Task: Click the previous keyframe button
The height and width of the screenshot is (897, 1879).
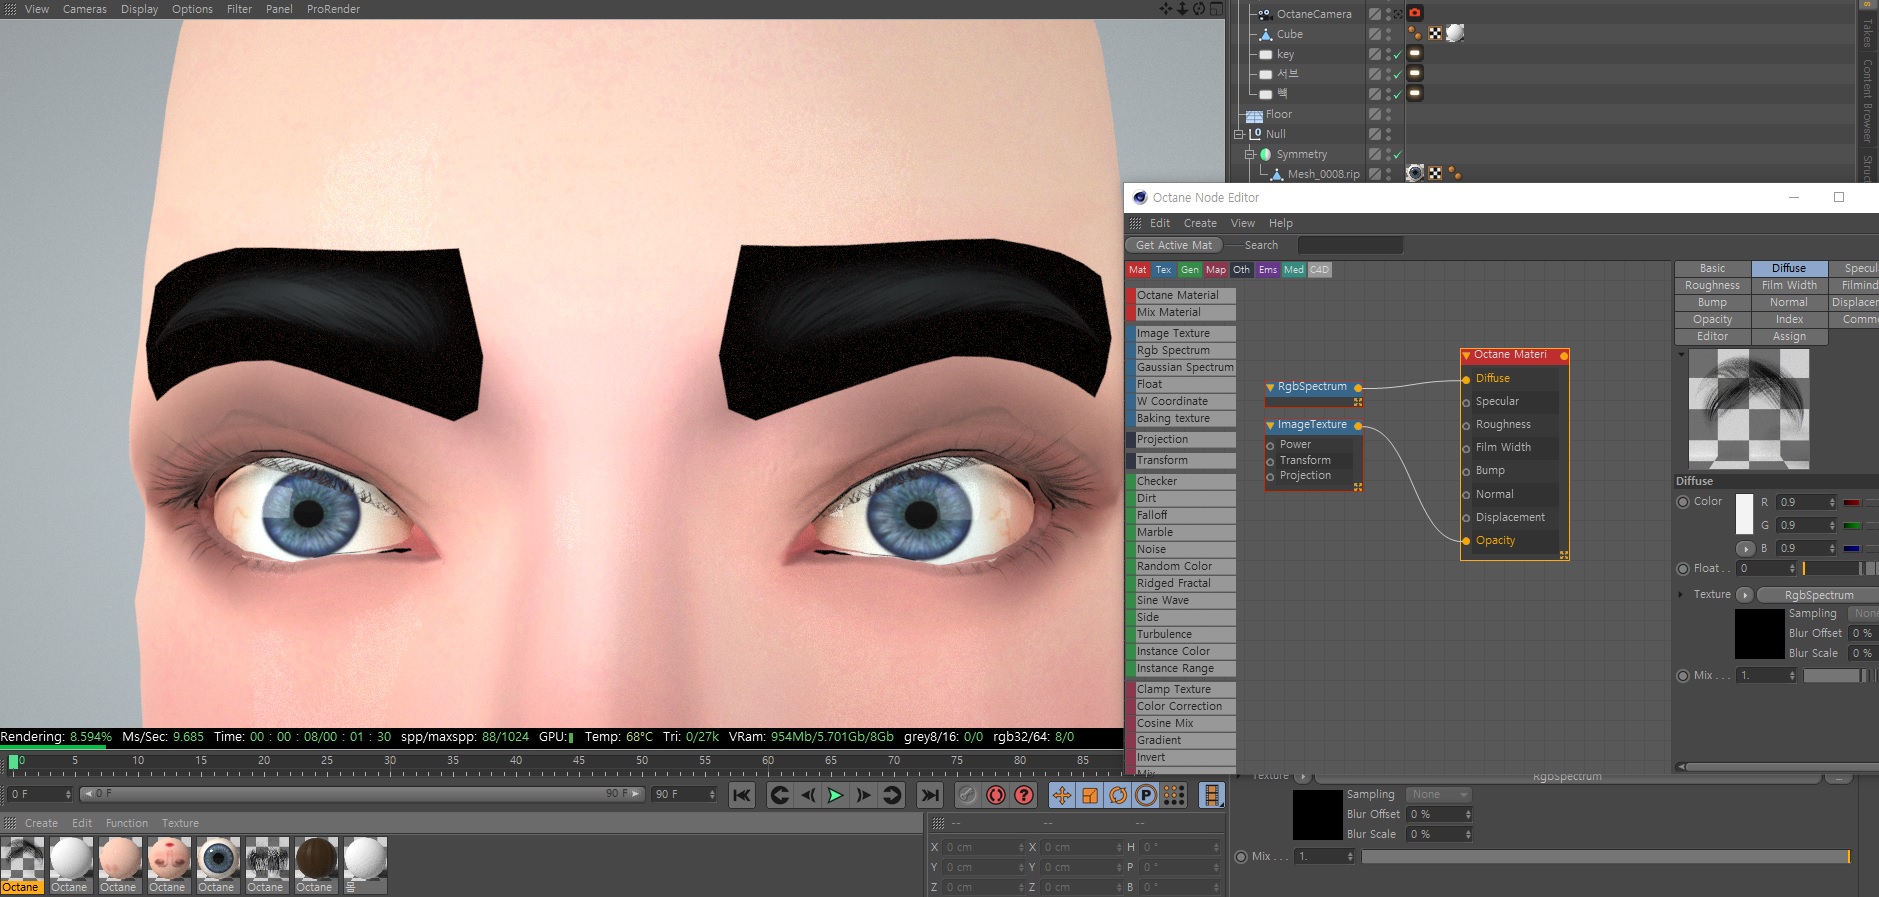Action: 780,795
